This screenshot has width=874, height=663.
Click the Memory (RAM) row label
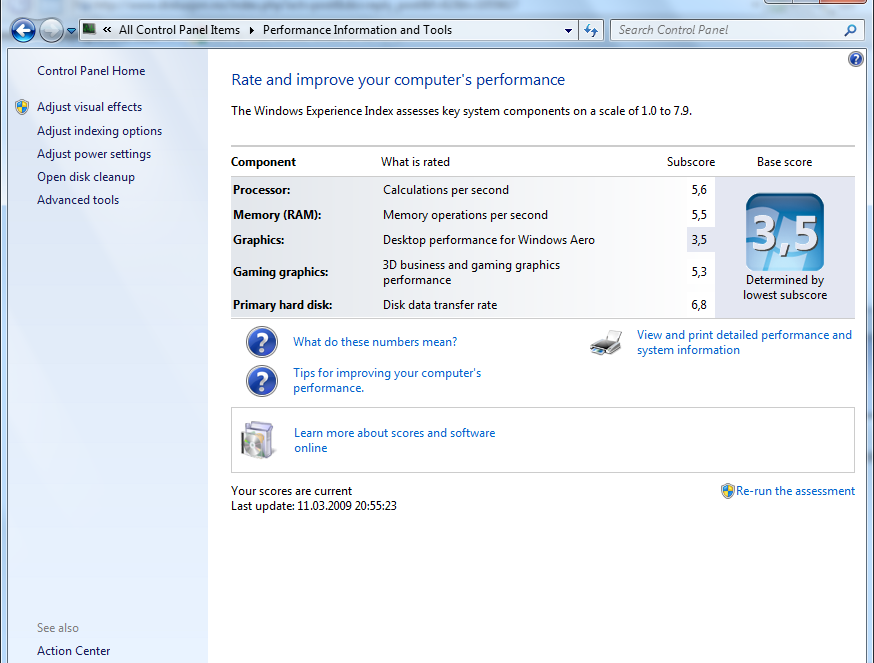tap(277, 215)
